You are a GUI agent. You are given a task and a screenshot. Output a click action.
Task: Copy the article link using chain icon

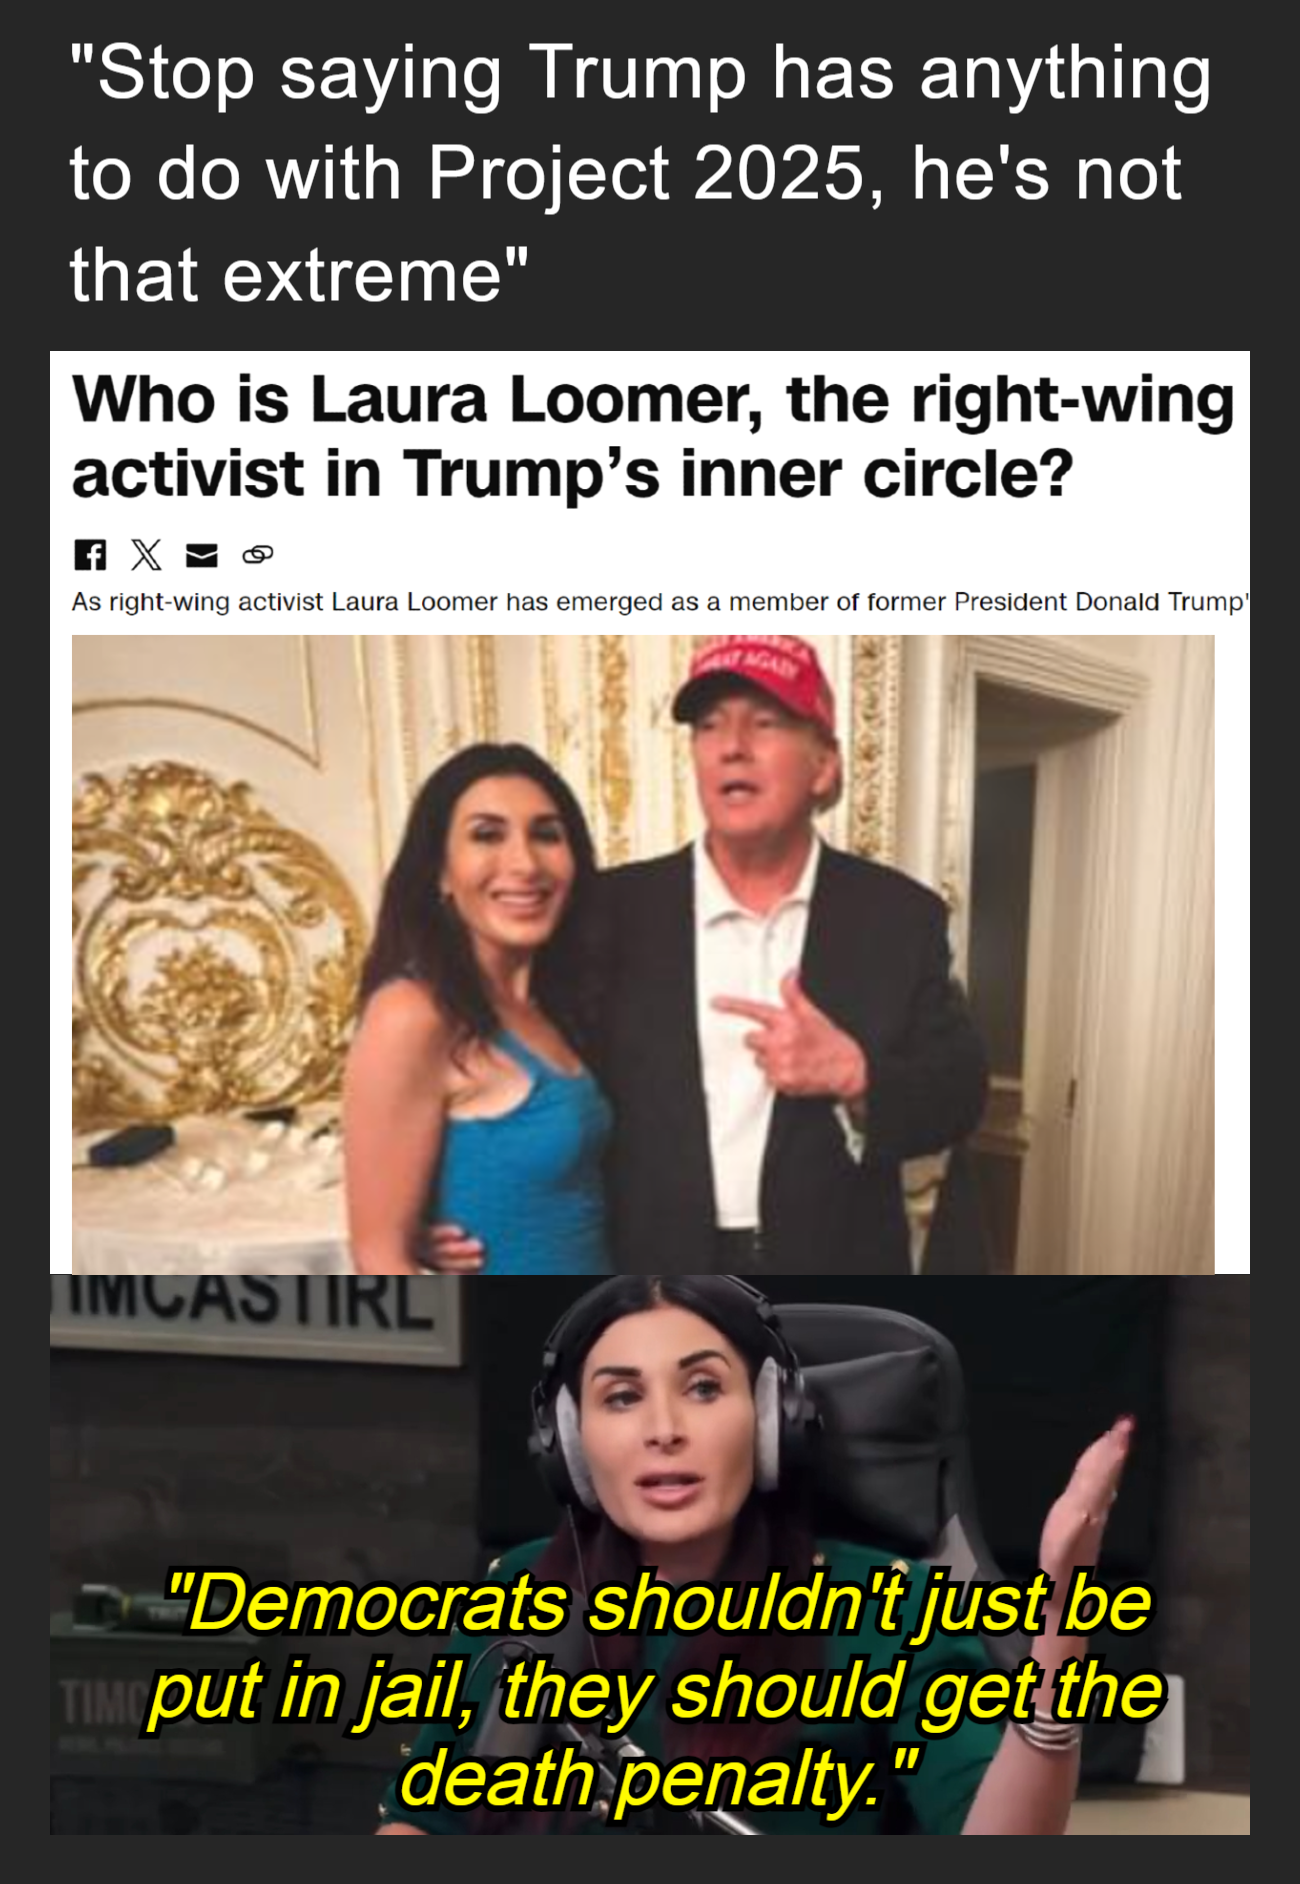[258, 555]
